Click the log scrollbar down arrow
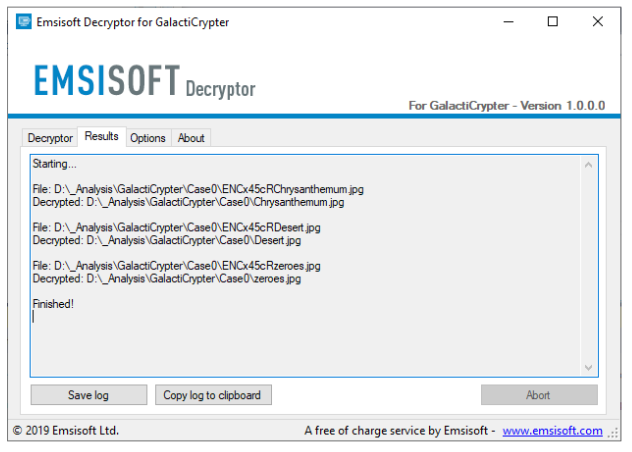Image resolution: width=632 pixels, height=452 pixels. [588, 367]
